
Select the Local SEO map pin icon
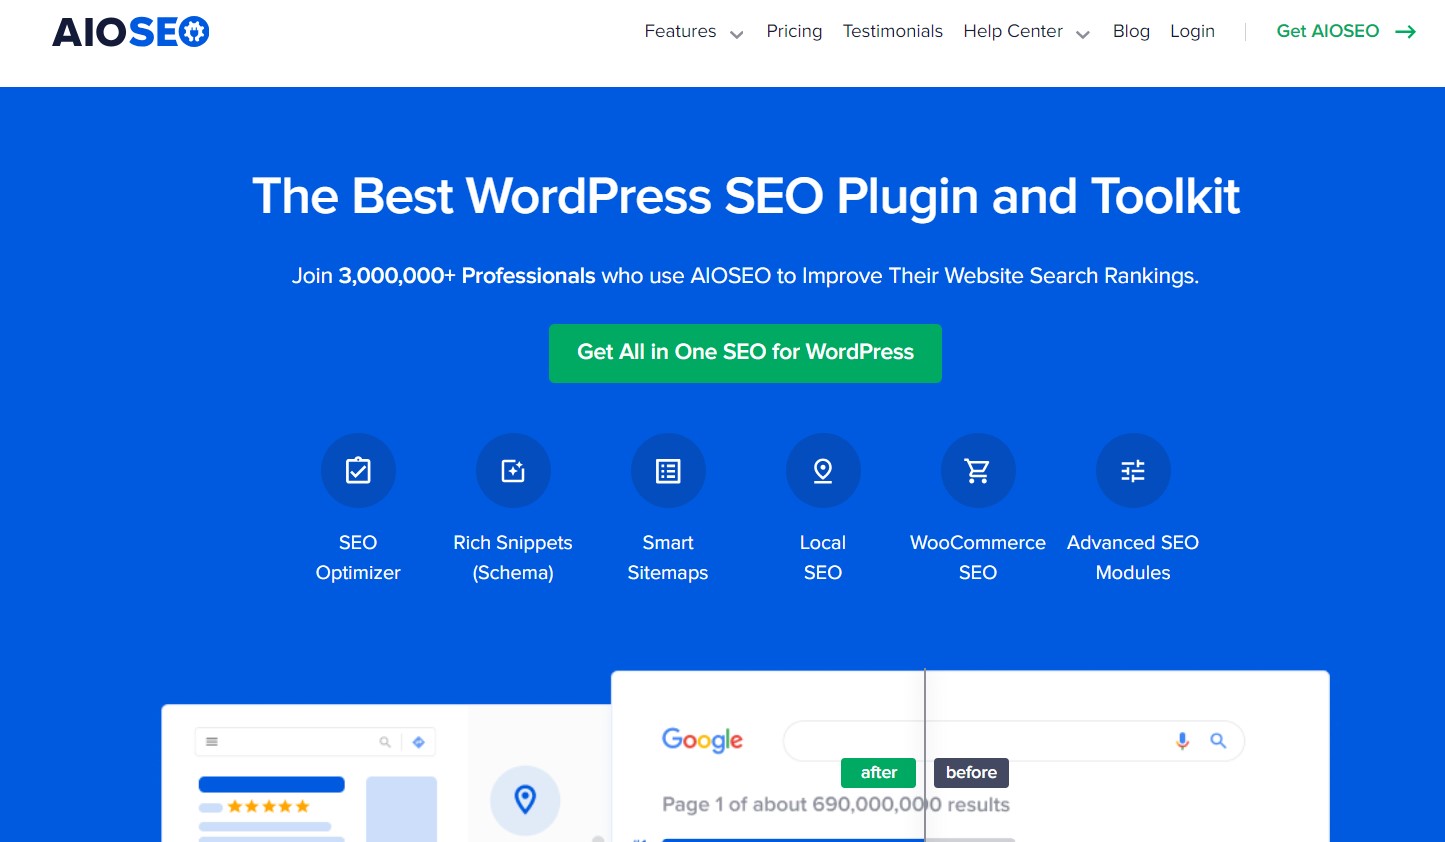(x=823, y=470)
